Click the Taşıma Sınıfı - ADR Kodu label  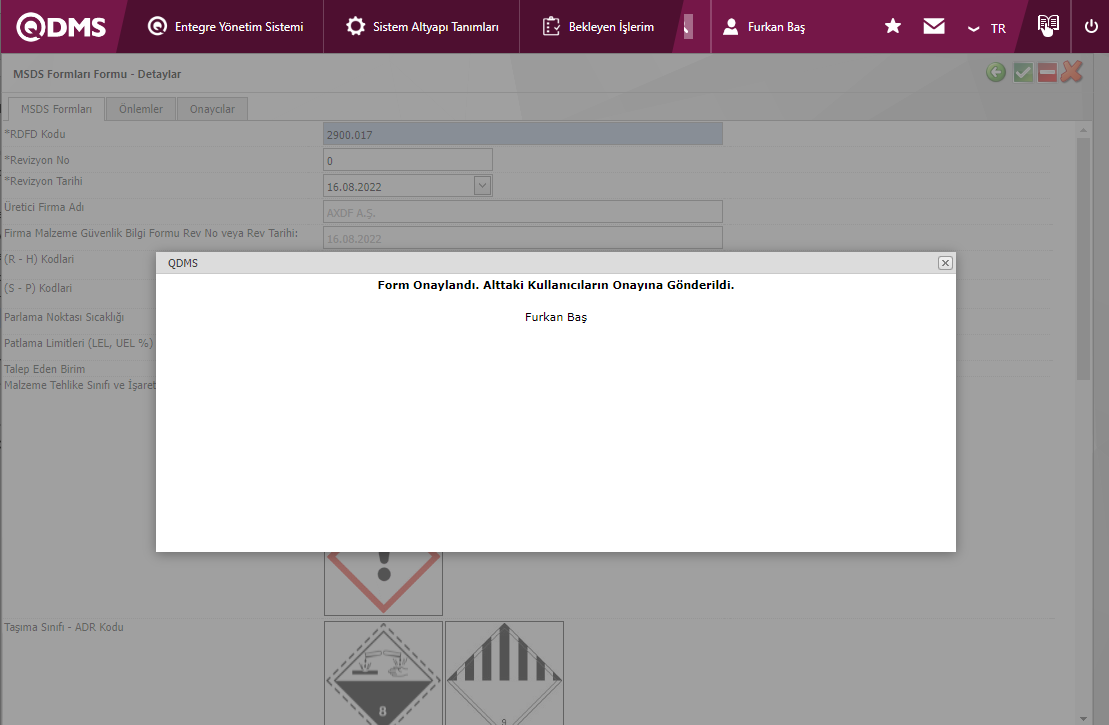[x=64, y=627]
